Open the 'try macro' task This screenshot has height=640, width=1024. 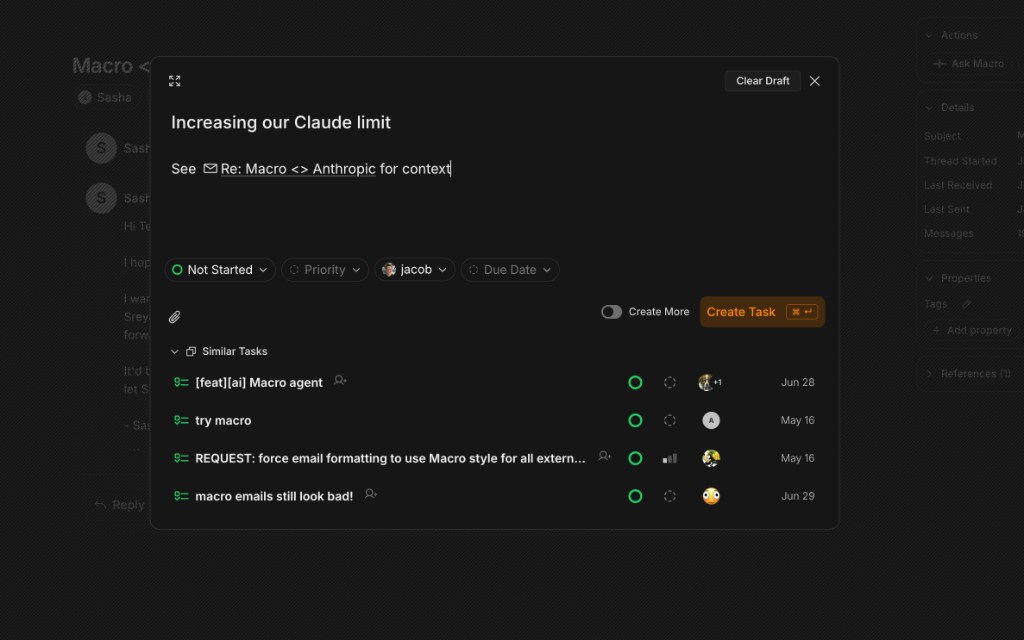[x=223, y=421]
